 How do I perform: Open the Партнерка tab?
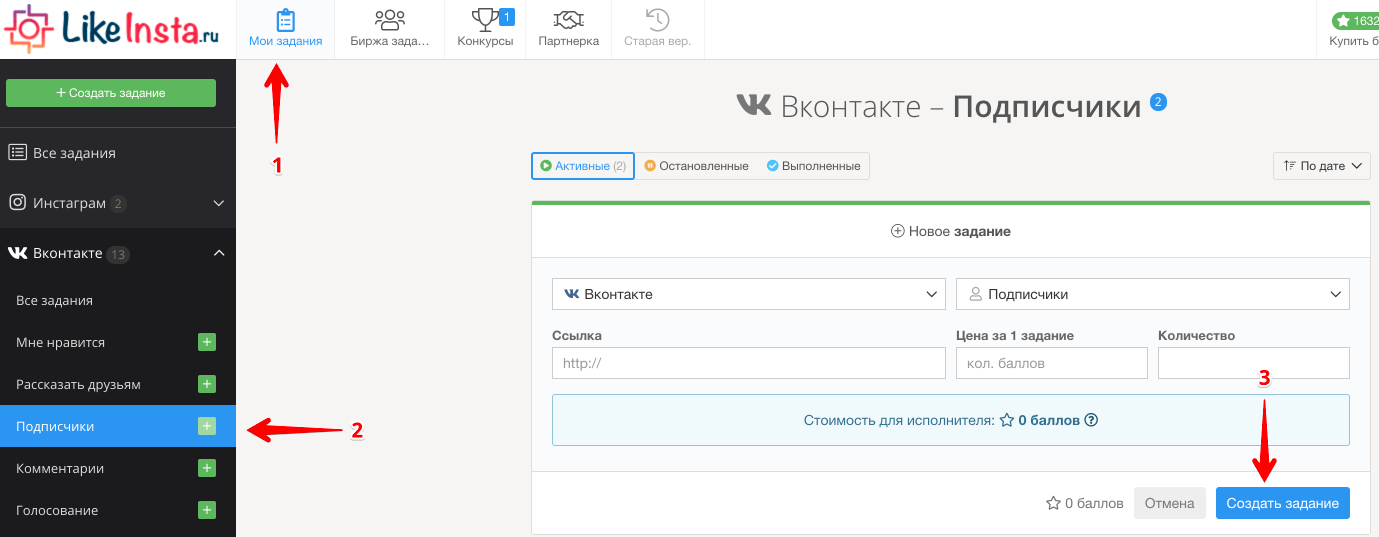(568, 29)
